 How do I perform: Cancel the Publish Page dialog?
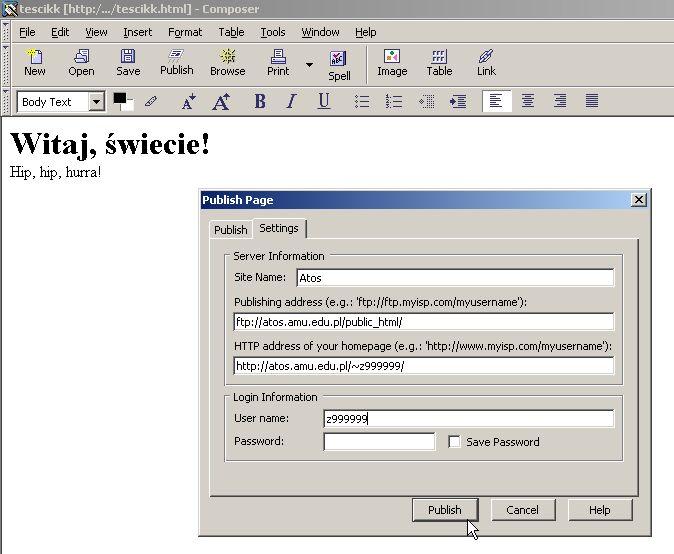[523, 510]
